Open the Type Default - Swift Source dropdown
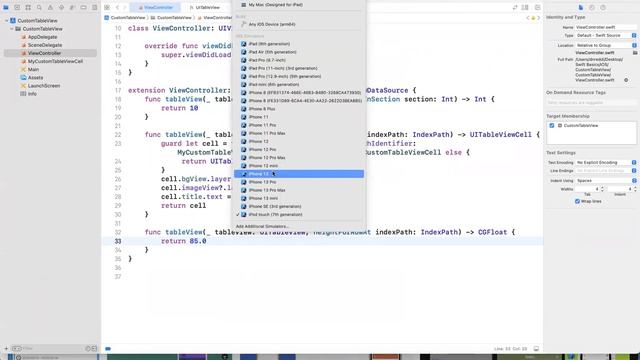 tap(606, 36)
